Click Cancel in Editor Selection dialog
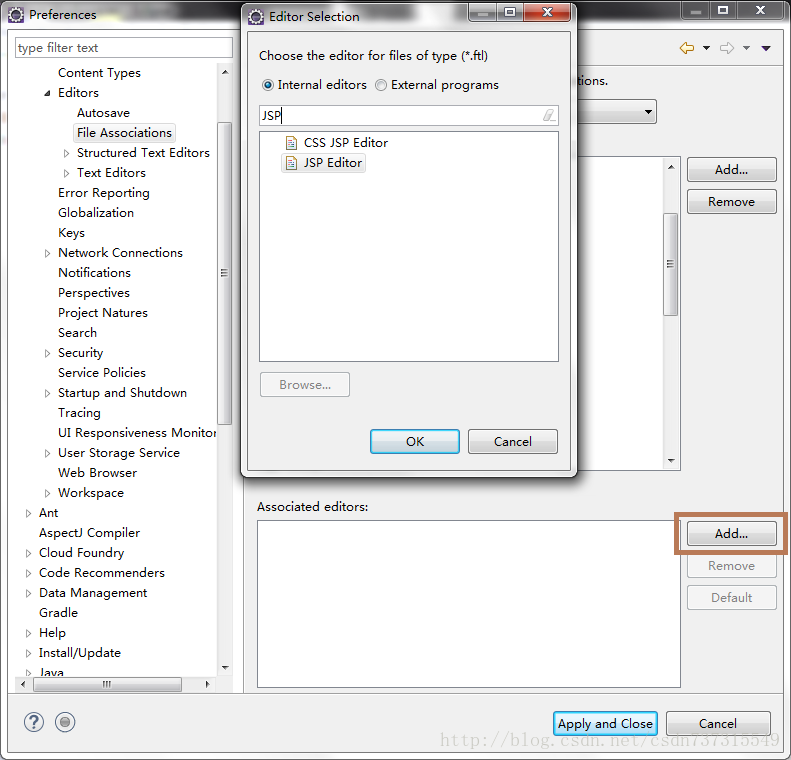 [513, 442]
